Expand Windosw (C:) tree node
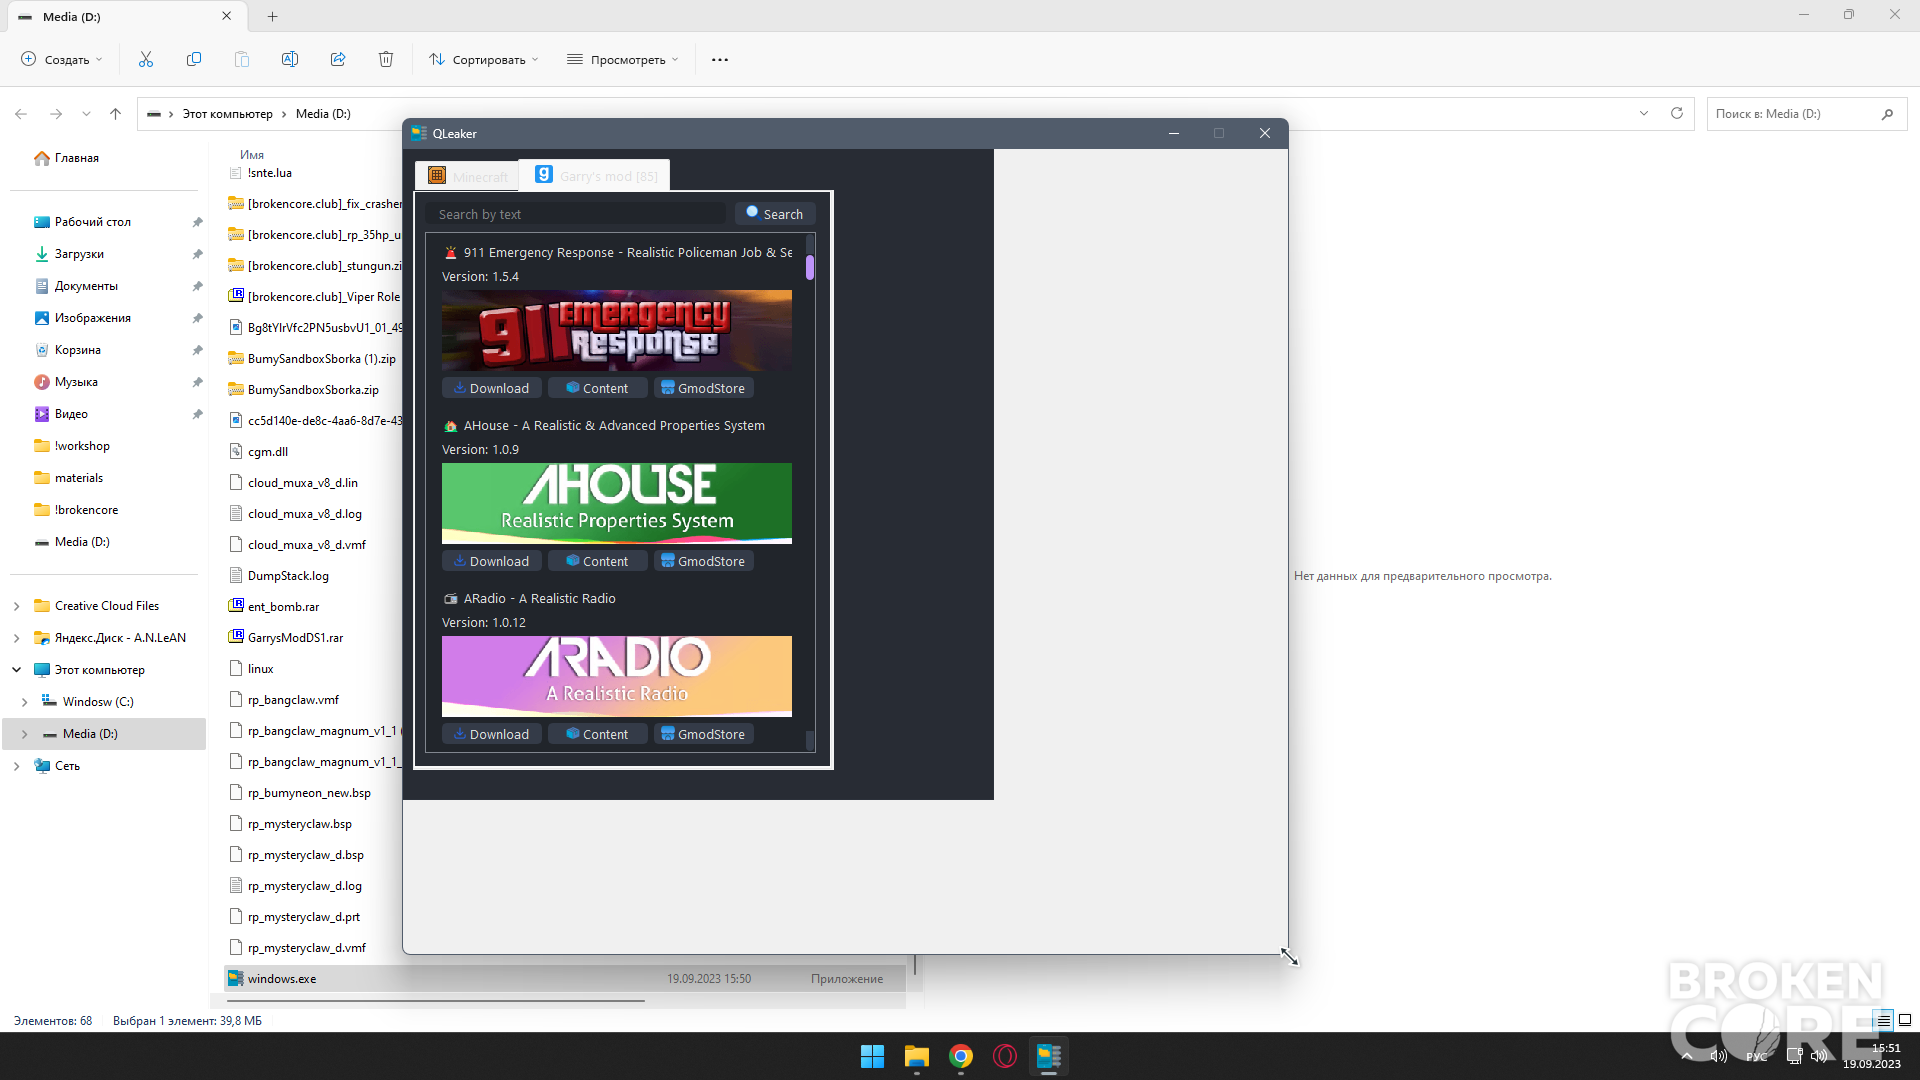This screenshot has height=1080, width=1920. (x=25, y=702)
